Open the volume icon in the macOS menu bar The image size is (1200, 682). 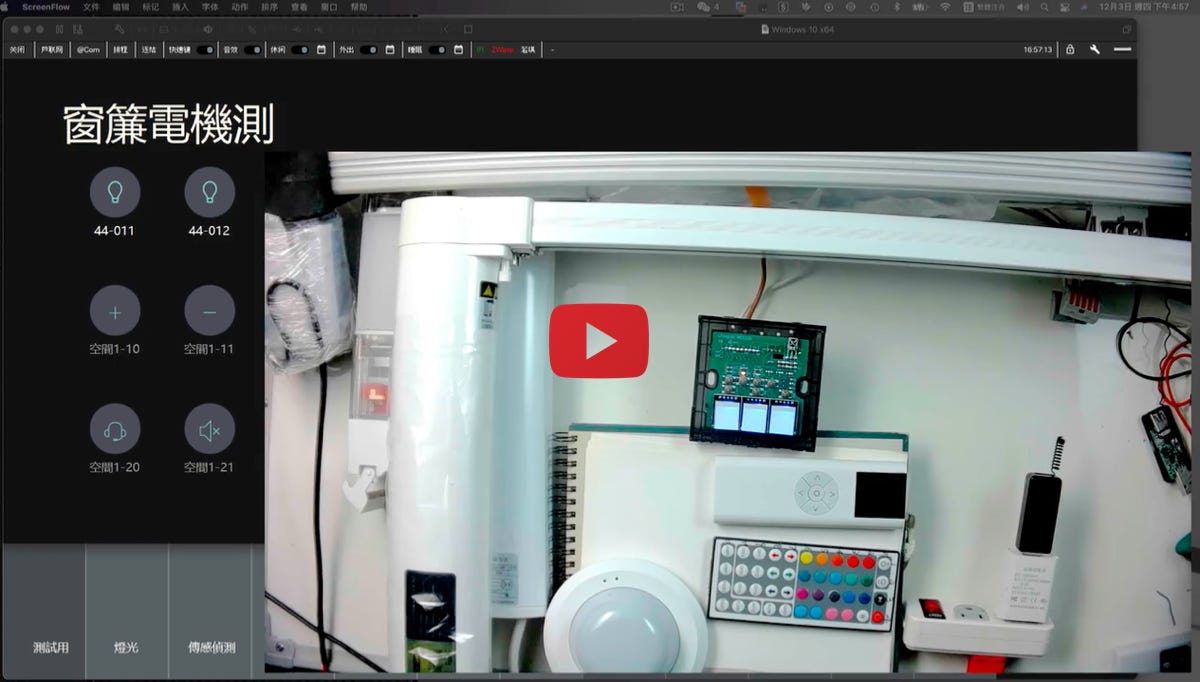pyautogui.click(x=1021, y=6)
